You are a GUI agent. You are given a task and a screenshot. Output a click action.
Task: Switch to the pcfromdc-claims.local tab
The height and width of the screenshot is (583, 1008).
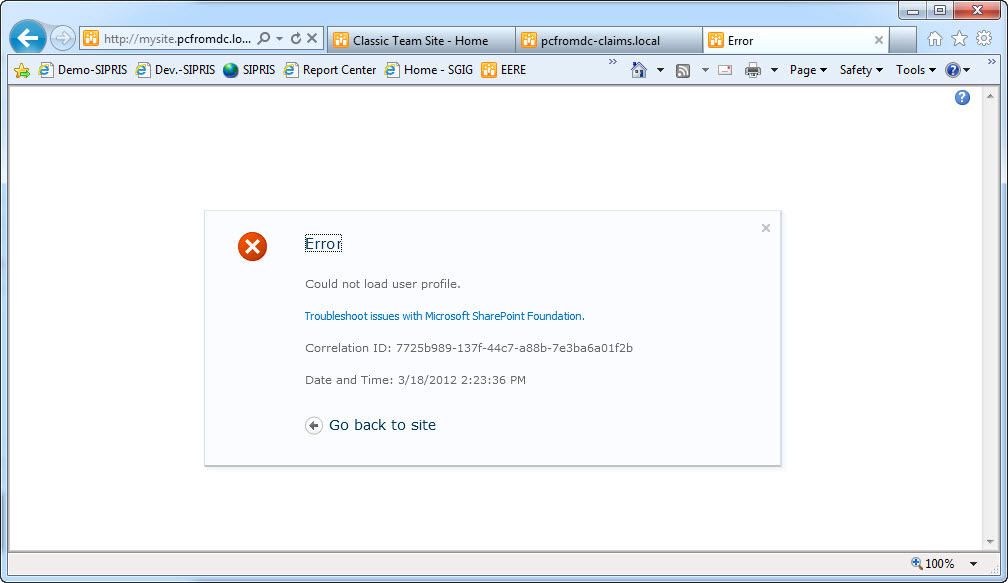point(600,39)
